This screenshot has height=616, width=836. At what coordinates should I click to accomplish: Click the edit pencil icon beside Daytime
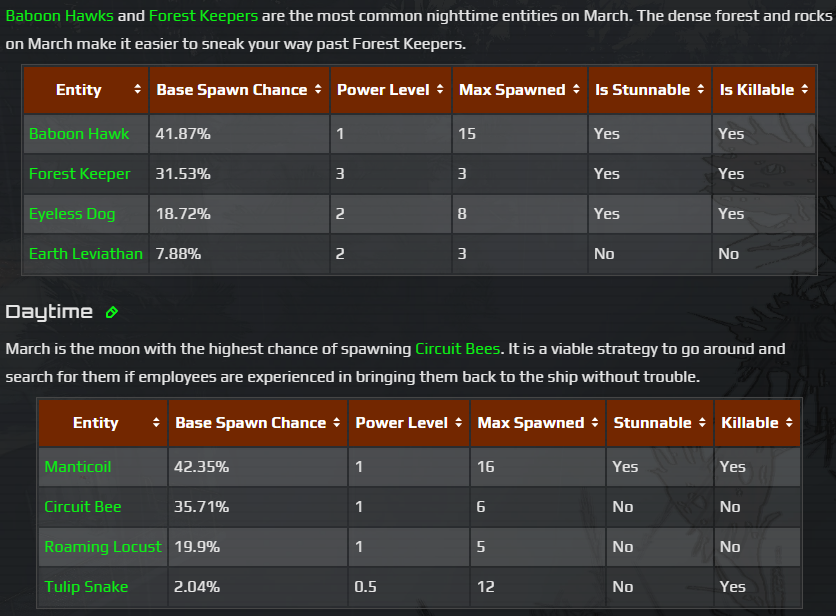tap(112, 312)
